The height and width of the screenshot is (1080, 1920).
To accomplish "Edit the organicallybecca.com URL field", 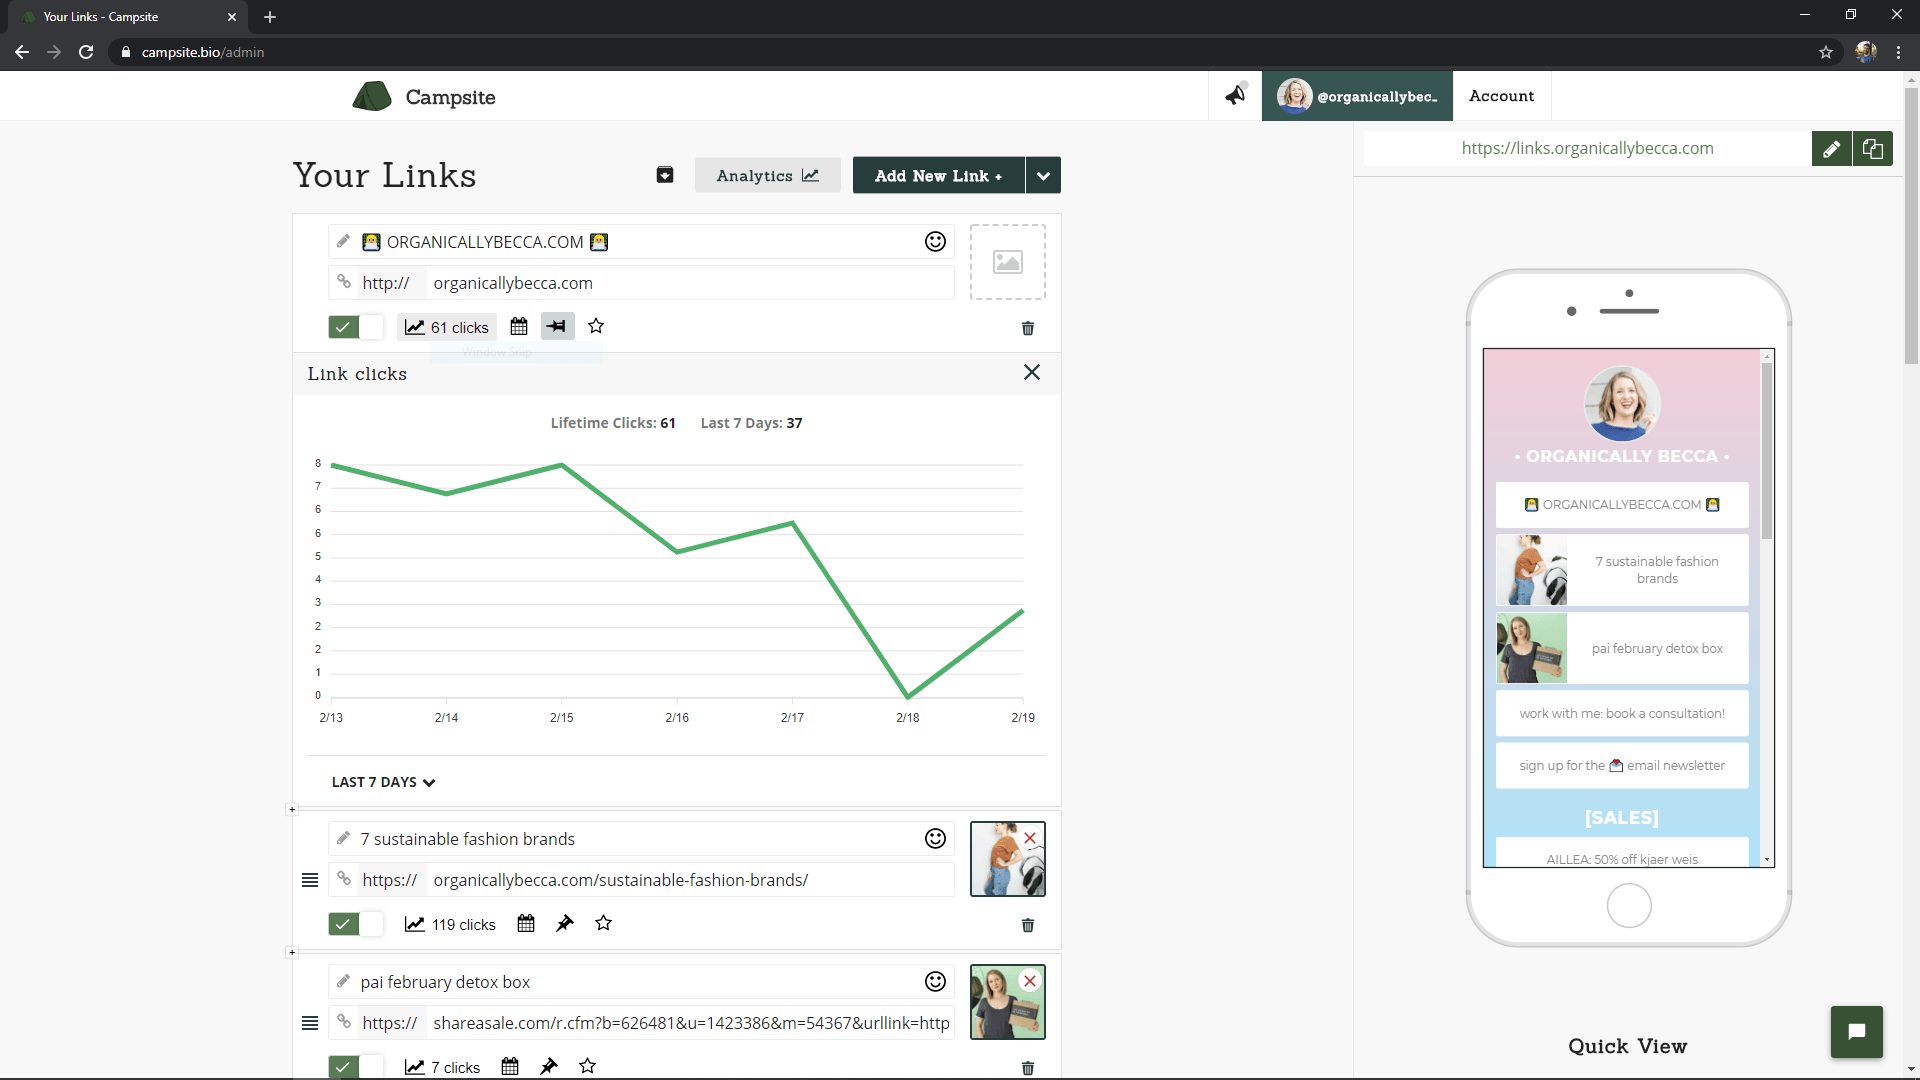I will tap(690, 283).
